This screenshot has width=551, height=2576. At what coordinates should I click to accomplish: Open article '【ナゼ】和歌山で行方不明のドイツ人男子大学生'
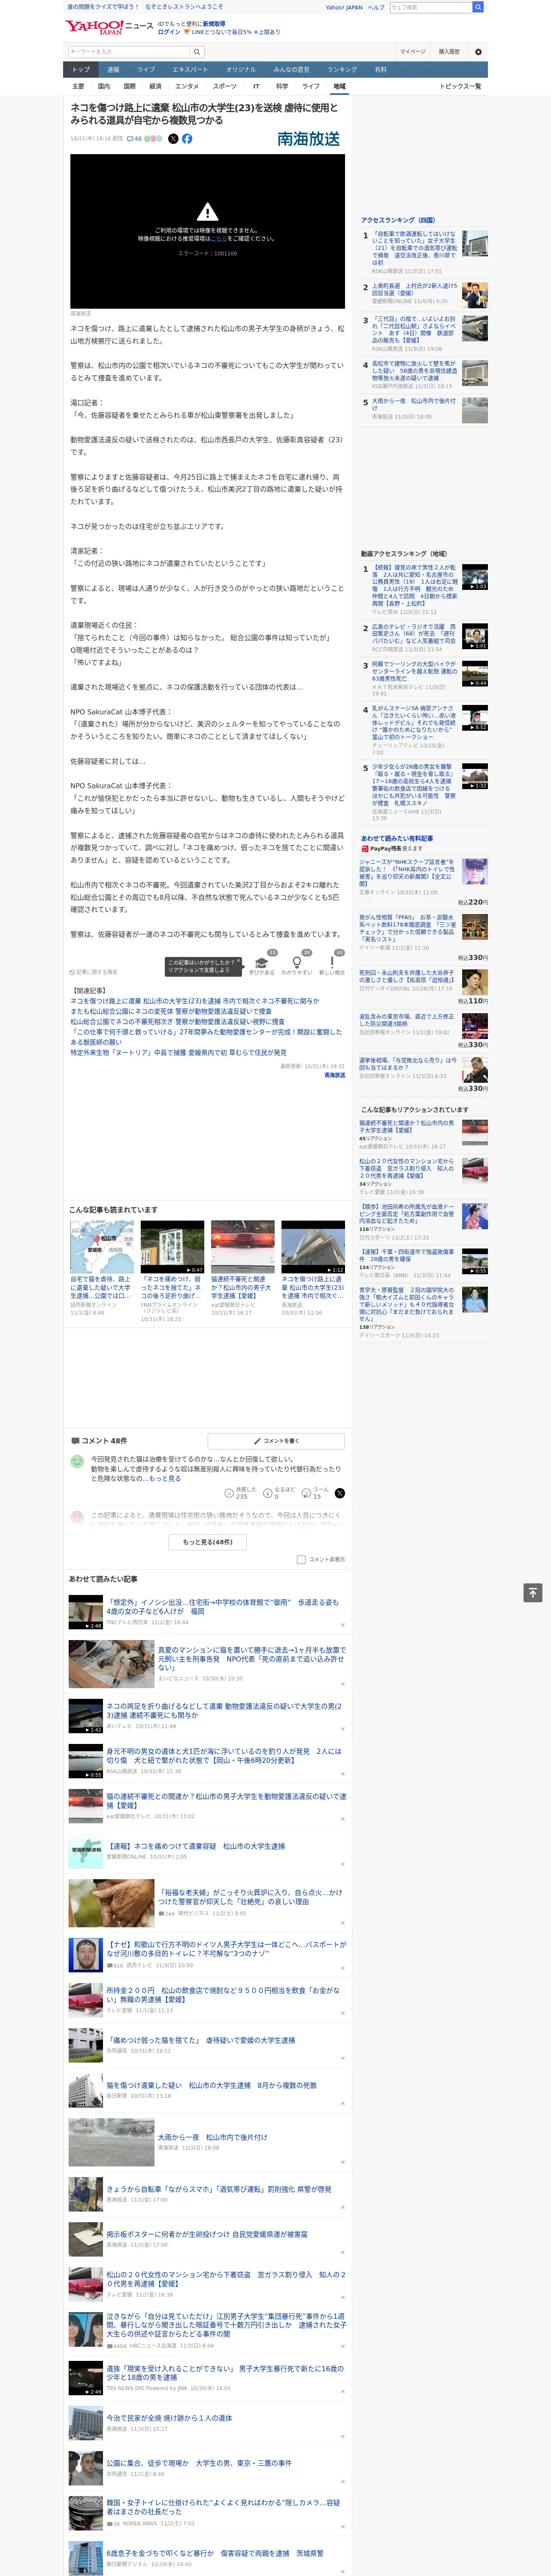227,1949
